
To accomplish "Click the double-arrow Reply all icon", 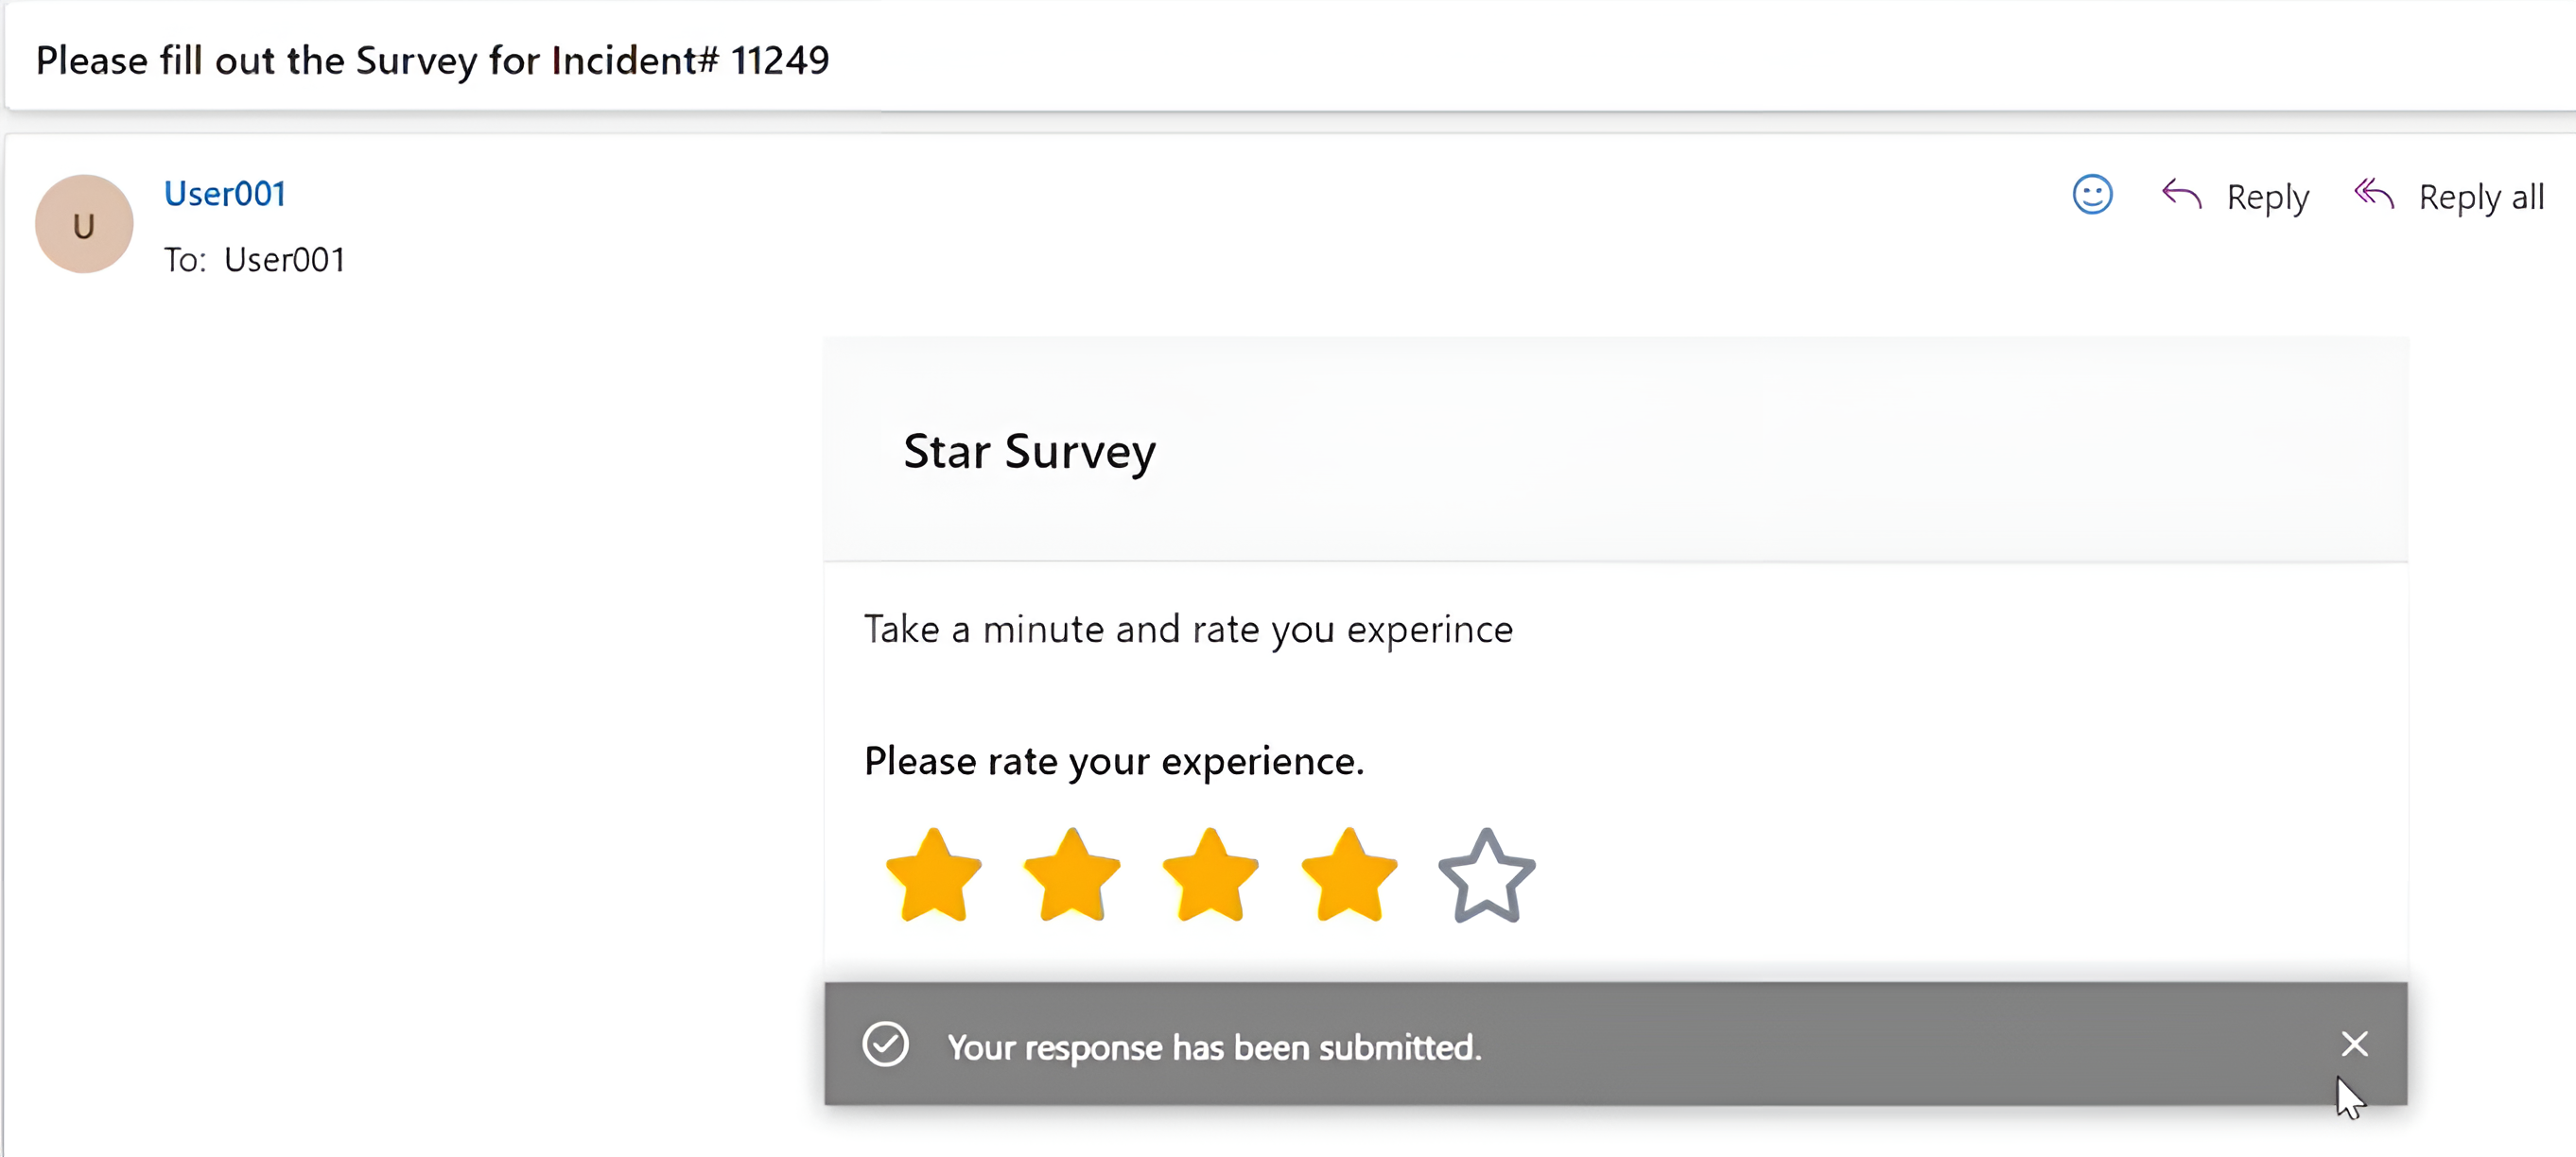I will pyautogui.click(x=2373, y=194).
